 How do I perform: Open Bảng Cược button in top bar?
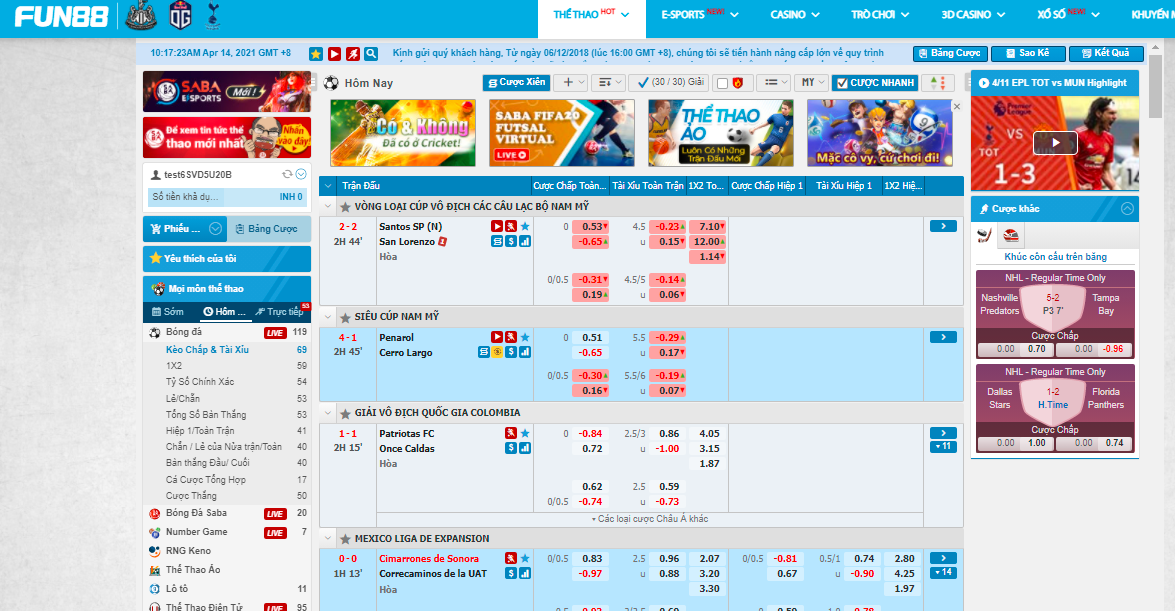click(x=949, y=53)
